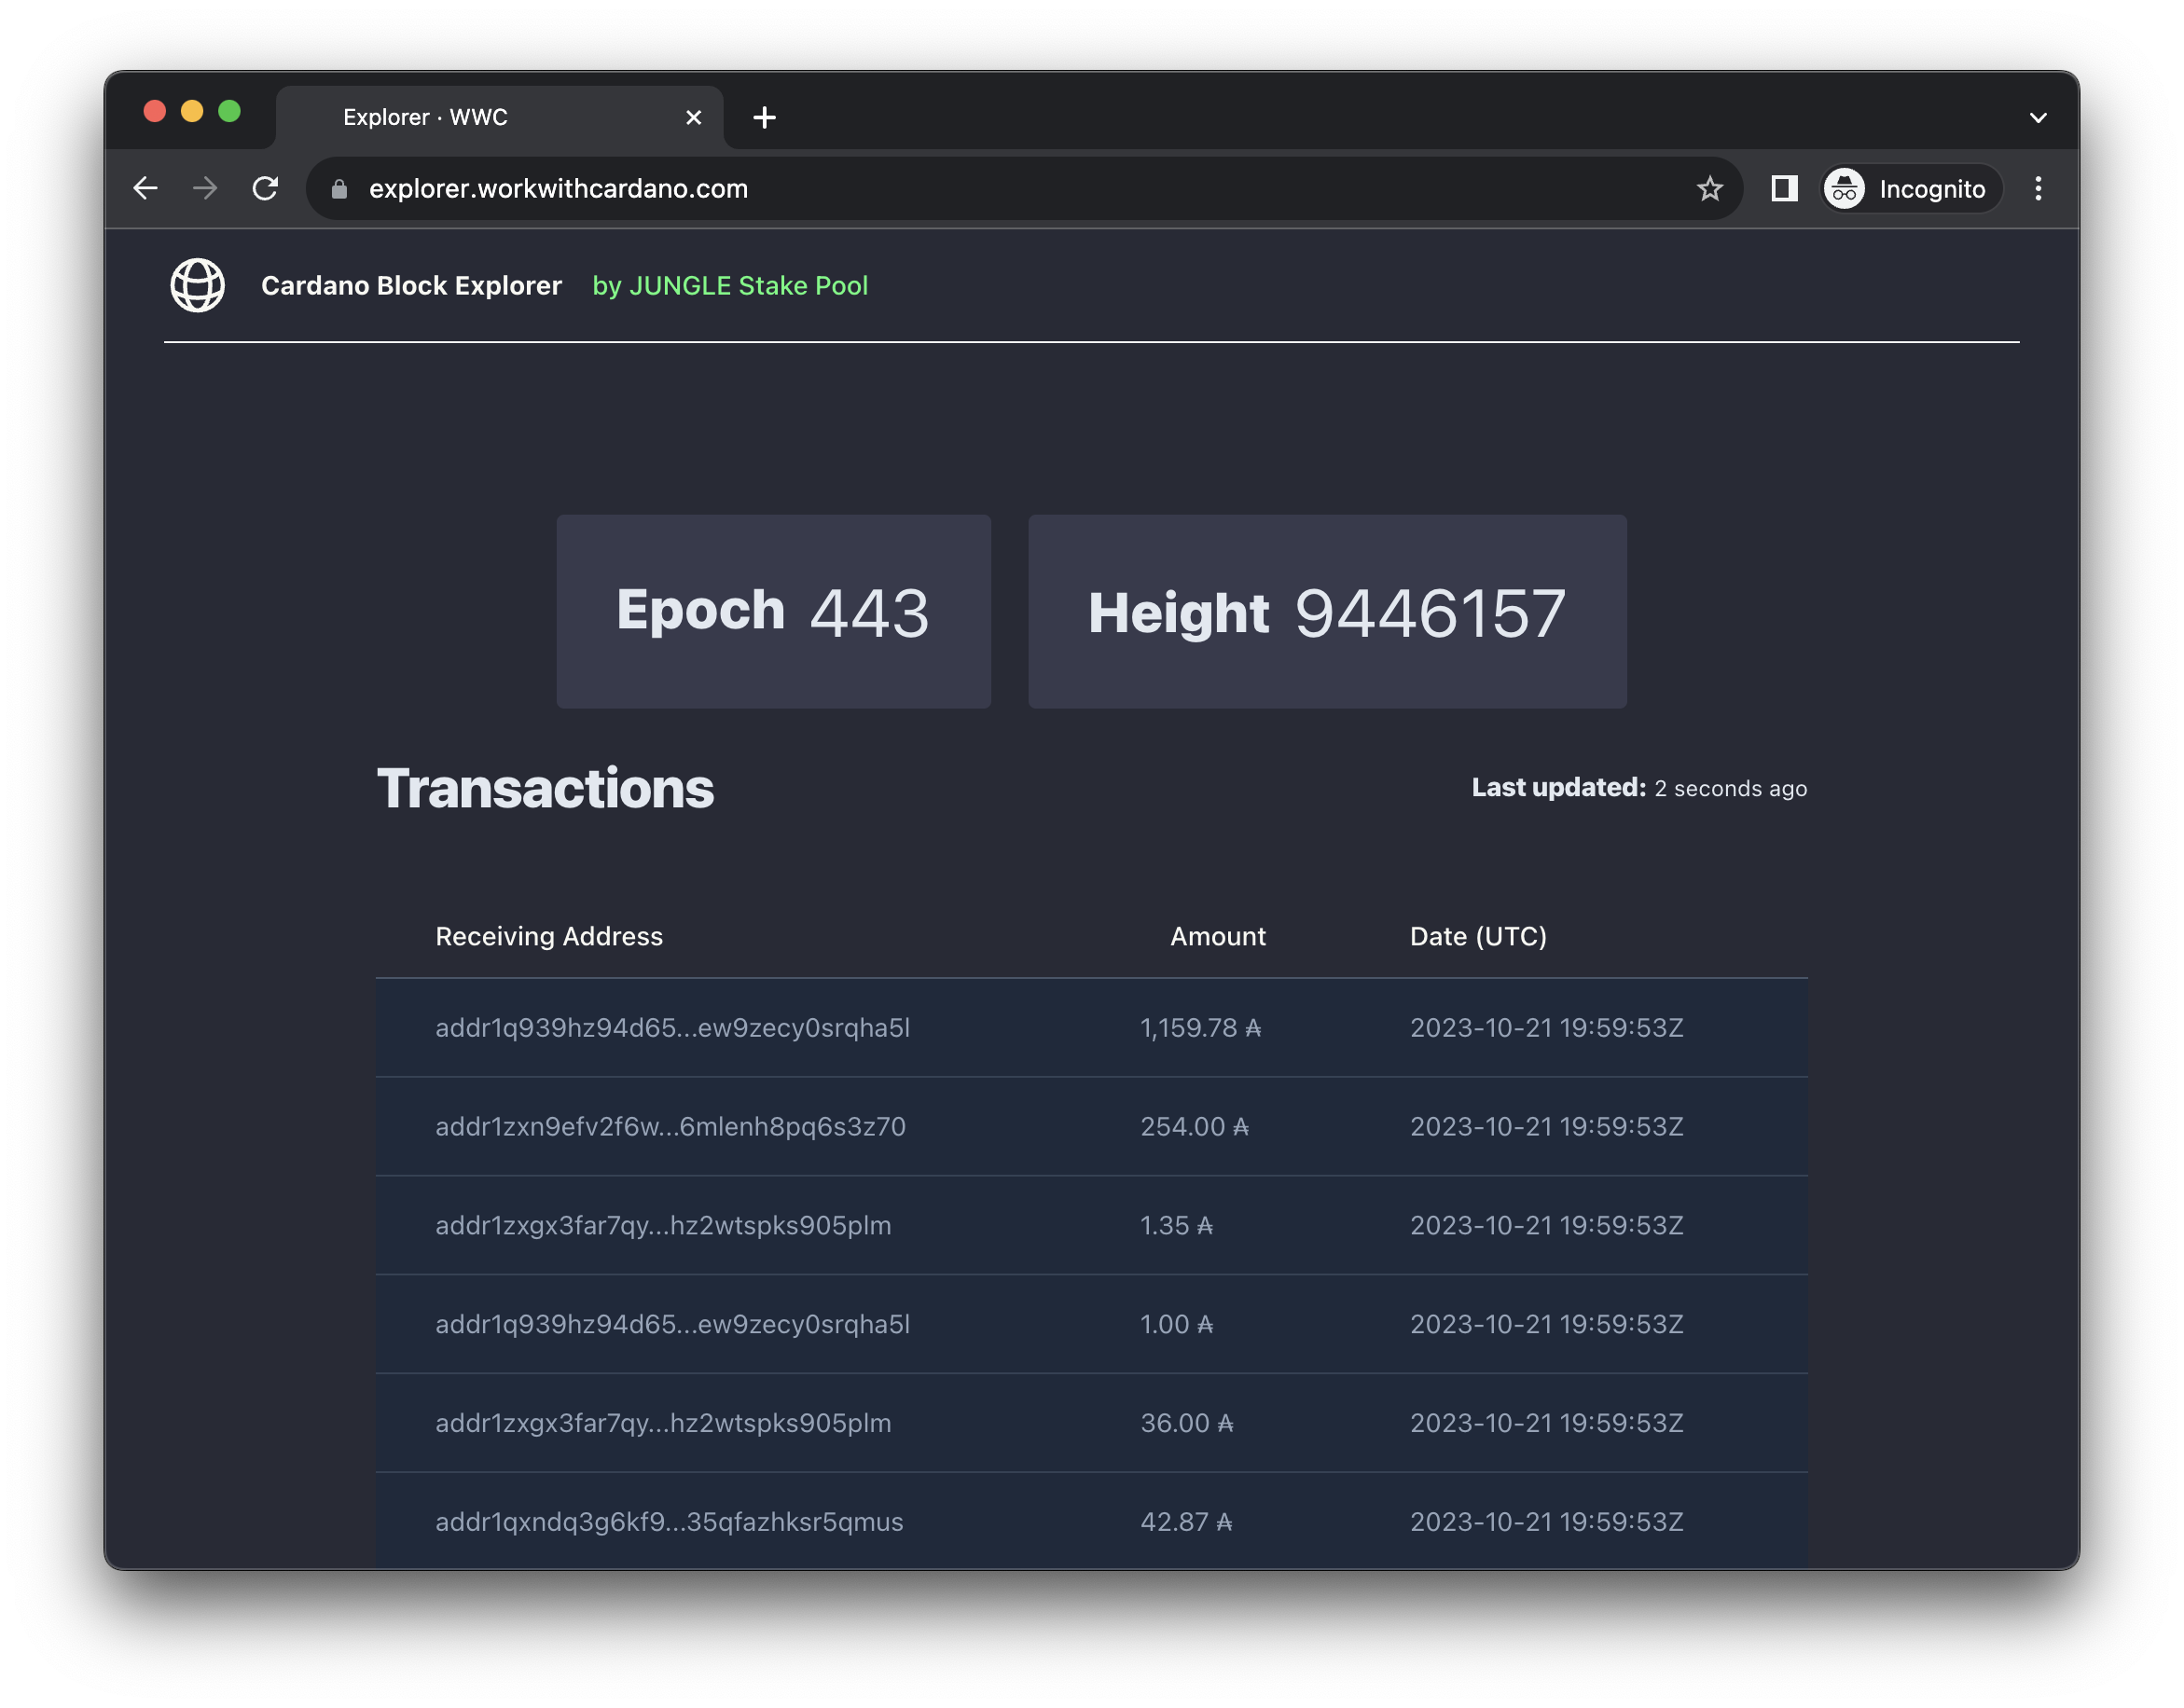Click the Incognito profile icon

tap(1844, 188)
